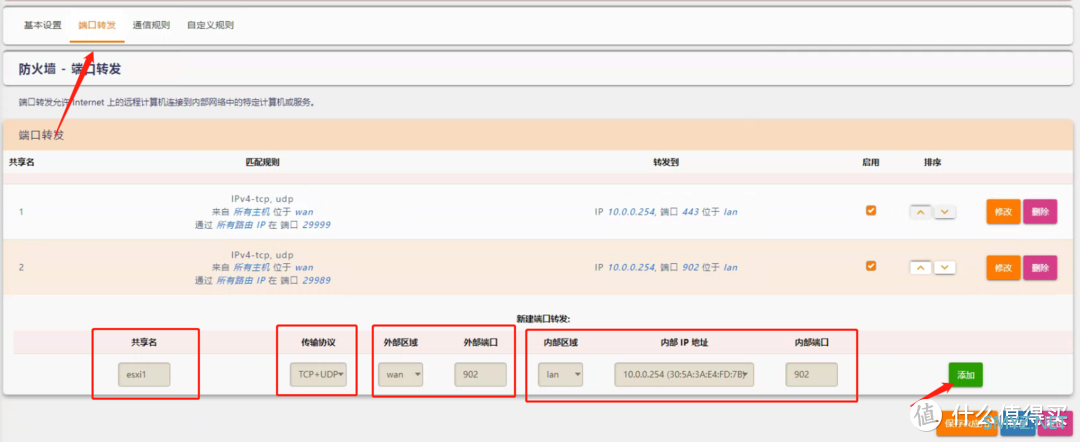Select the 内部端口 input field
The width and height of the screenshot is (1080, 442).
pos(811,375)
